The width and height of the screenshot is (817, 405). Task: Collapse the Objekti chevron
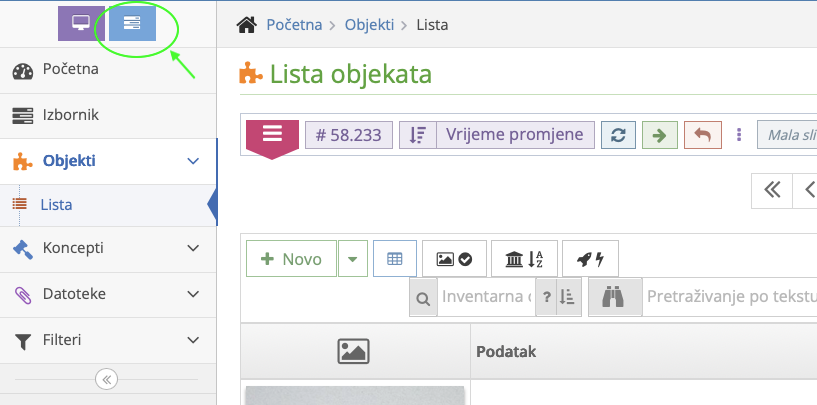(193, 161)
